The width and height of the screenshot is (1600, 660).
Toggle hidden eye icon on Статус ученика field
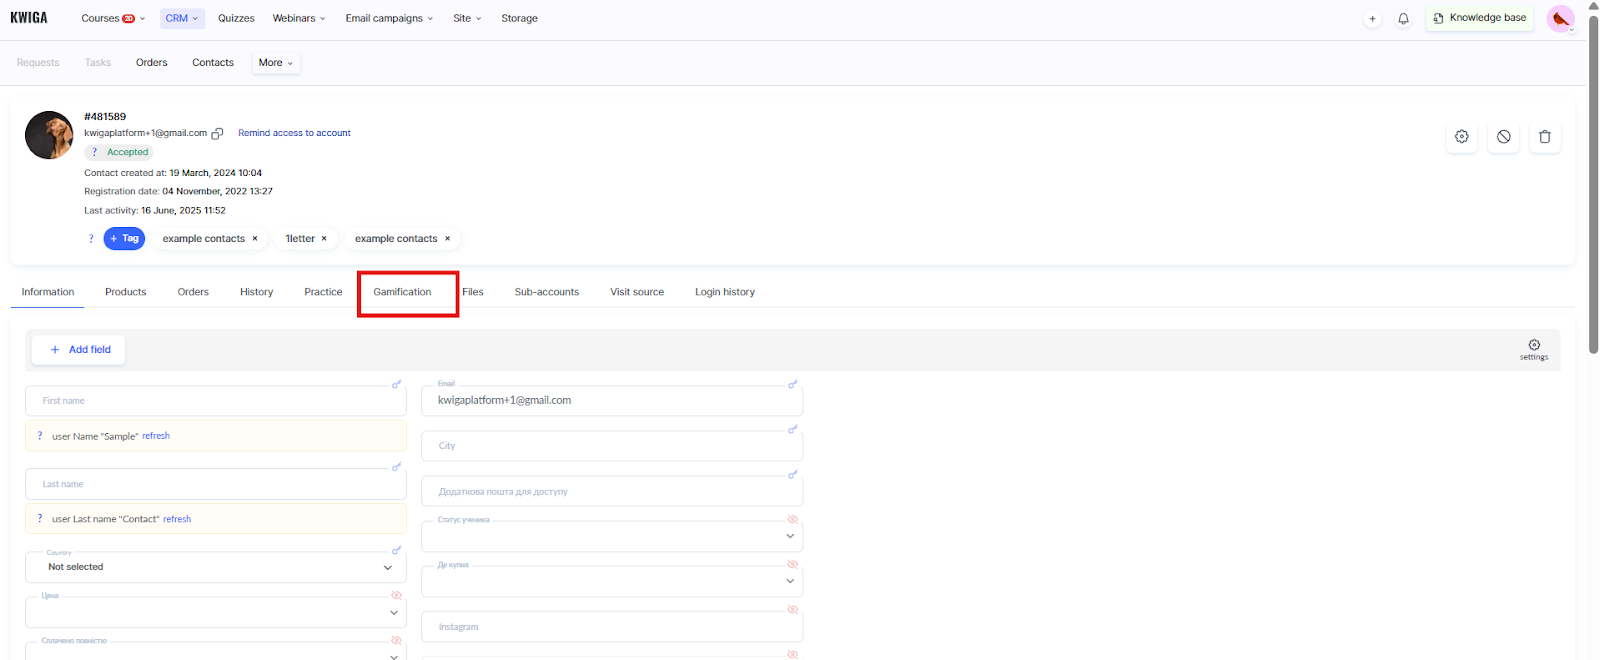[792, 519]
